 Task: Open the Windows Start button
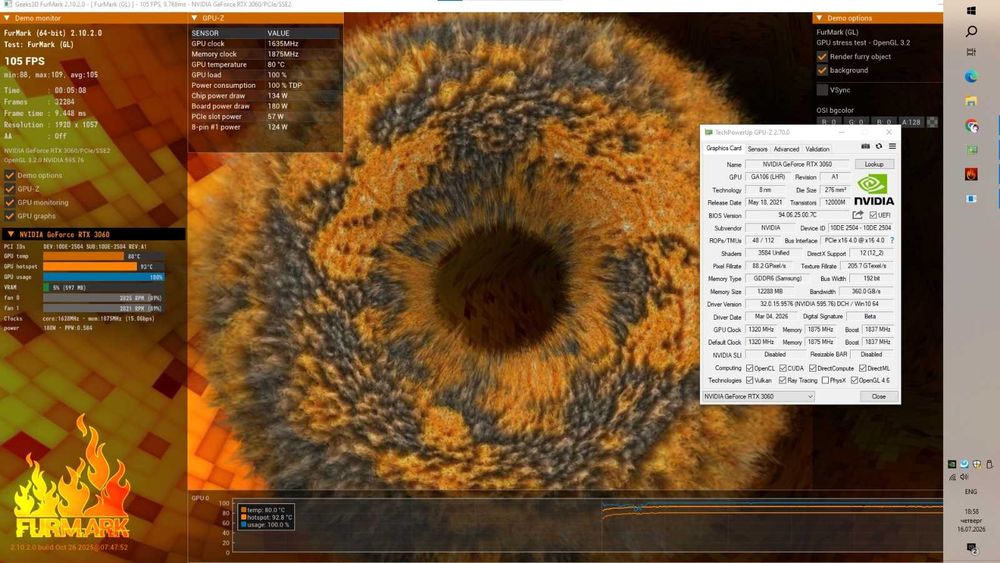tap(971, 11)
